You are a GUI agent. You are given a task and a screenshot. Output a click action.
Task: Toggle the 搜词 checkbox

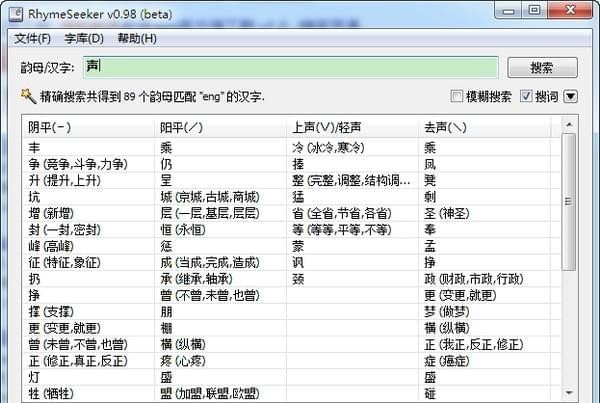point(526,96)
